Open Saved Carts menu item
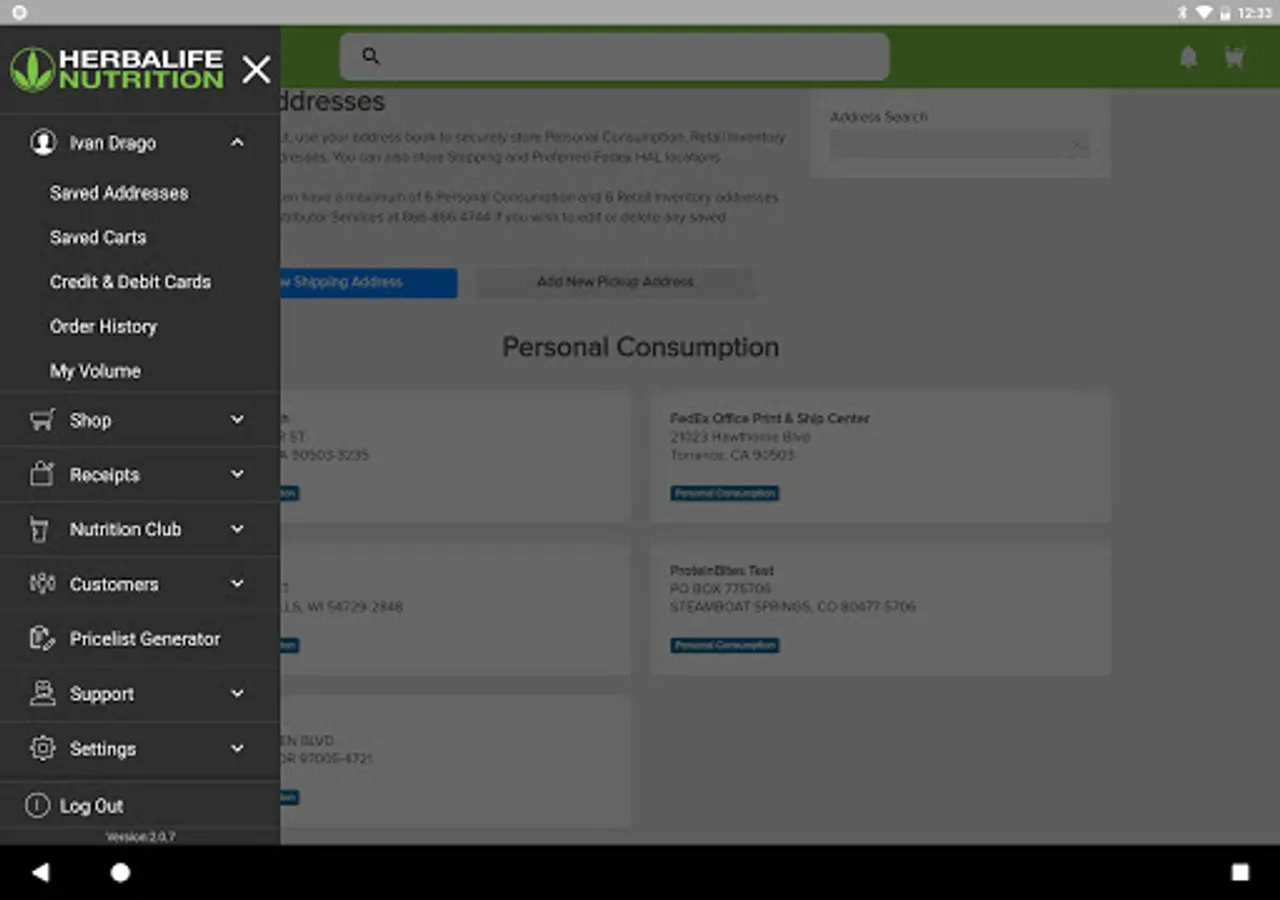Viewport: 1280px width, 900px height. pos(98,237)
